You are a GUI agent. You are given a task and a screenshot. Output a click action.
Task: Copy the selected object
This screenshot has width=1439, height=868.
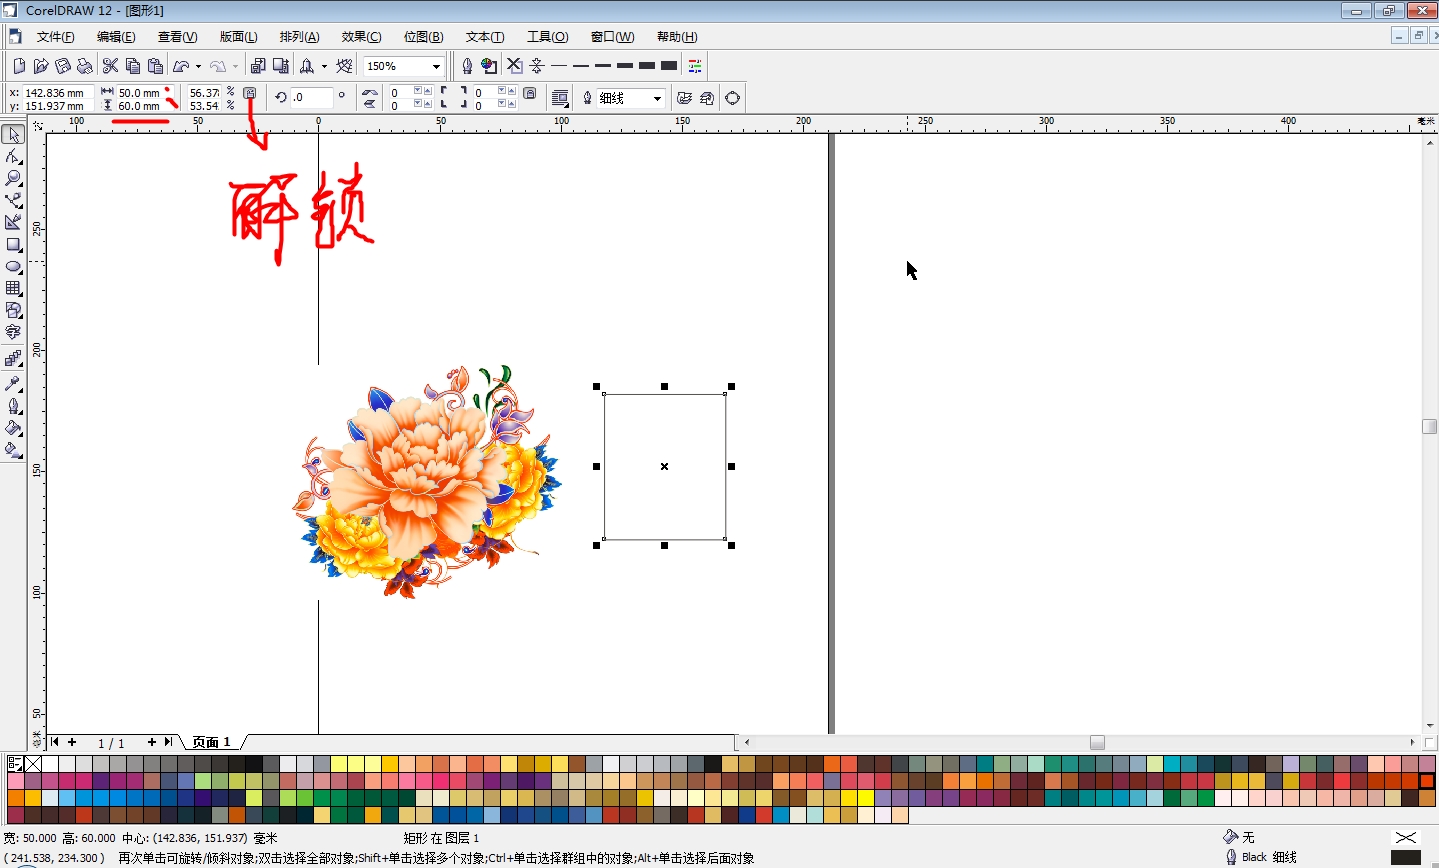coord(132,66)
